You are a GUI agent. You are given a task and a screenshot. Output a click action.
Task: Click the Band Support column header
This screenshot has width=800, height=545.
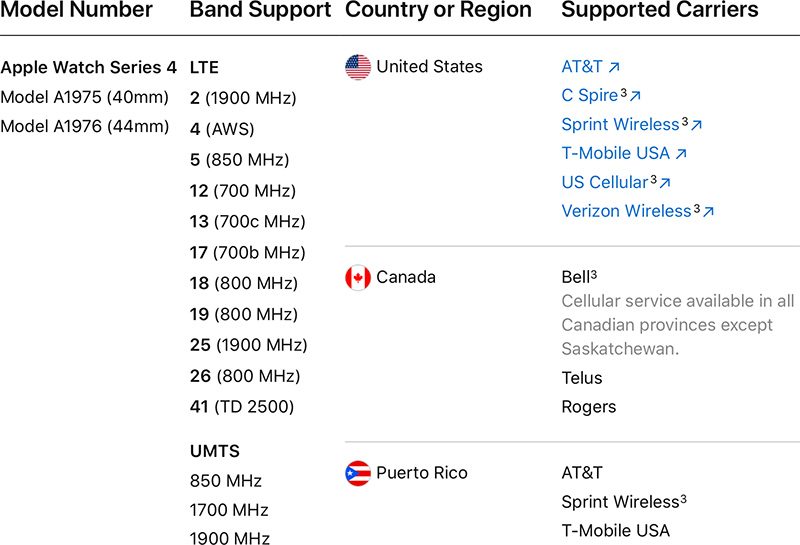coord(260,11)
